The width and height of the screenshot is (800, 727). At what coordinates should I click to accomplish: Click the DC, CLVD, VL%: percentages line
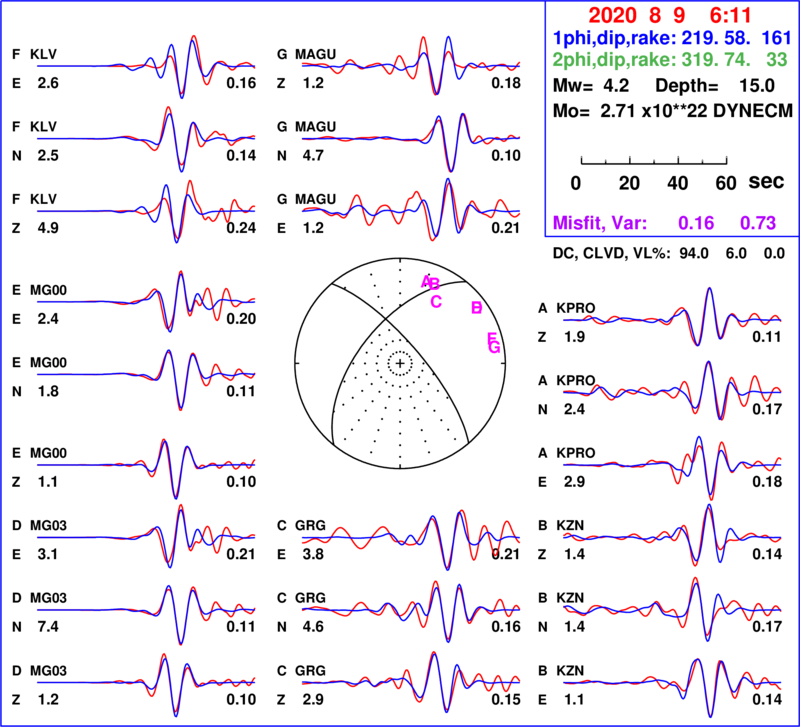pos(668,254)
